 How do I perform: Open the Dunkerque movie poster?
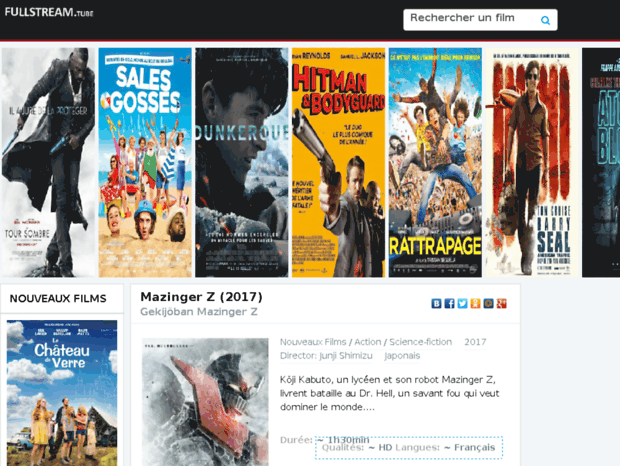coord(242,162)
